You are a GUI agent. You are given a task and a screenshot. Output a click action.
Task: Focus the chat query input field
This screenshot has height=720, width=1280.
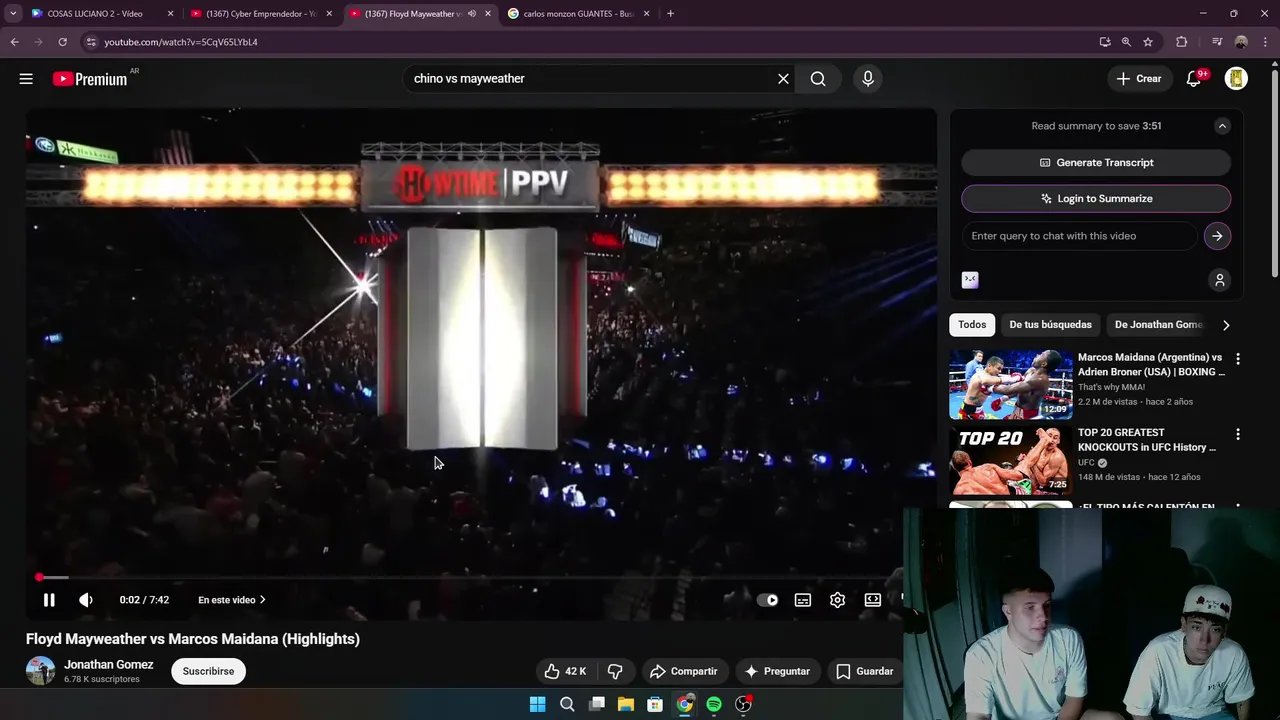pos(1079,236)
